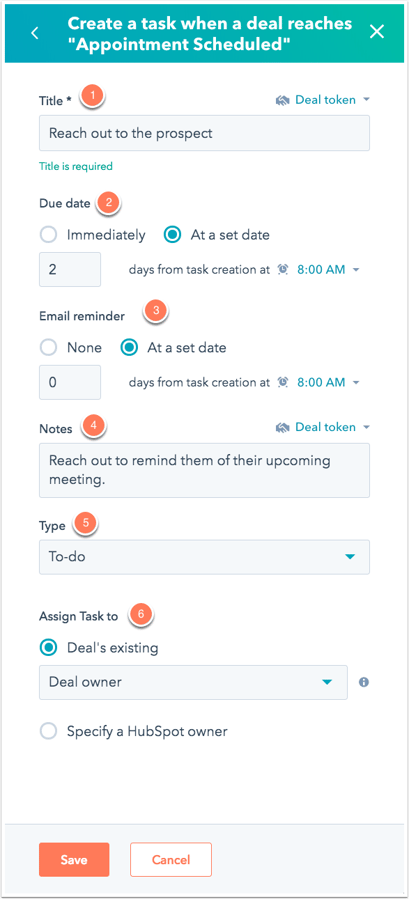Screen dimensions: 409x899
Task: Click the handshake icon beside Title
Action: click(282, 100)
